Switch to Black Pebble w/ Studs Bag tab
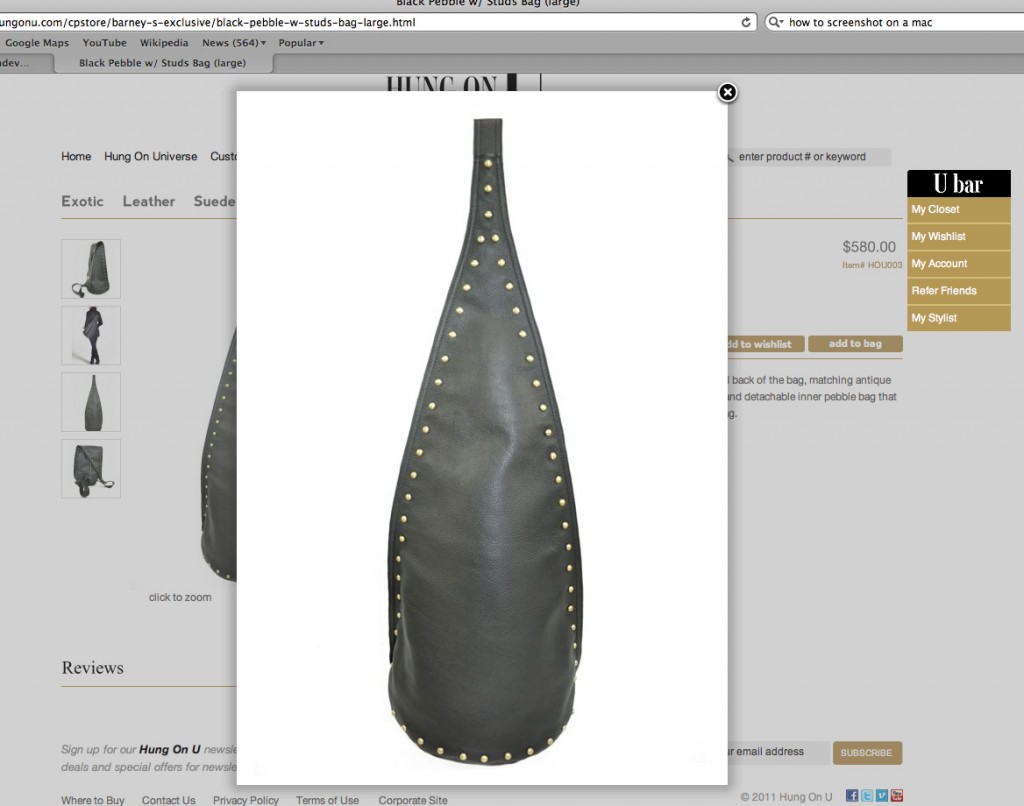 (162, 63)
